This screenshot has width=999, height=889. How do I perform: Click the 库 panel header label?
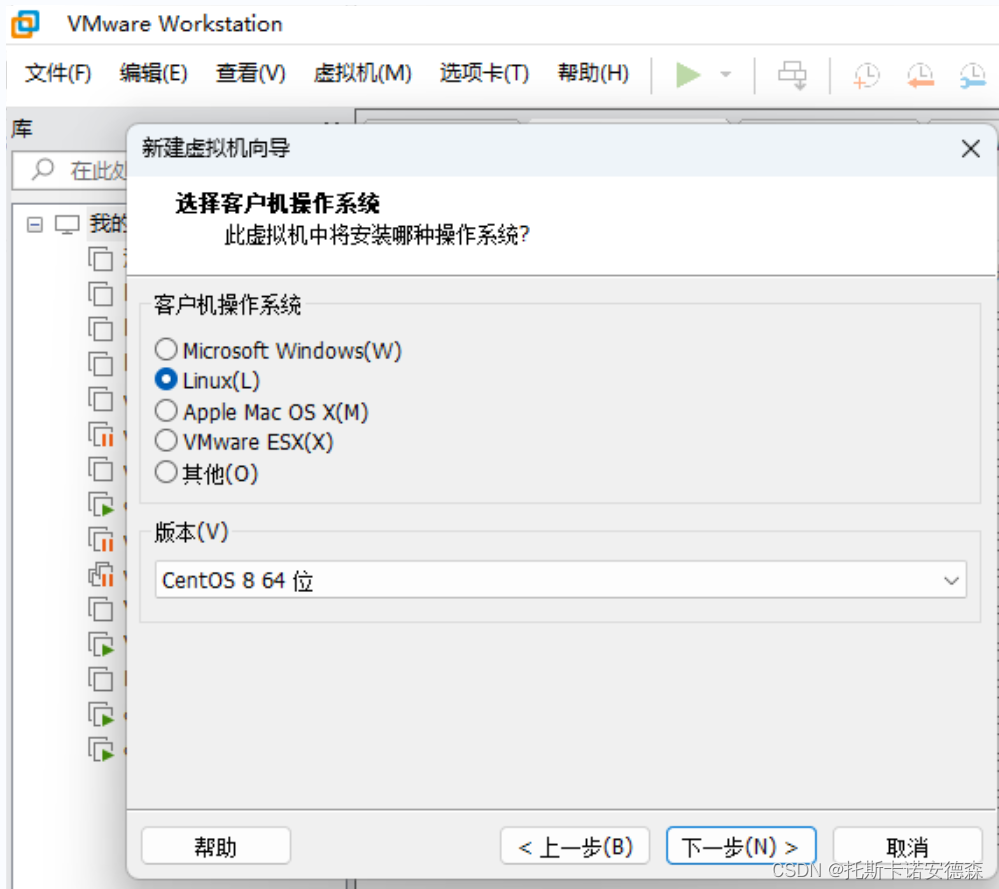[22, 129]
